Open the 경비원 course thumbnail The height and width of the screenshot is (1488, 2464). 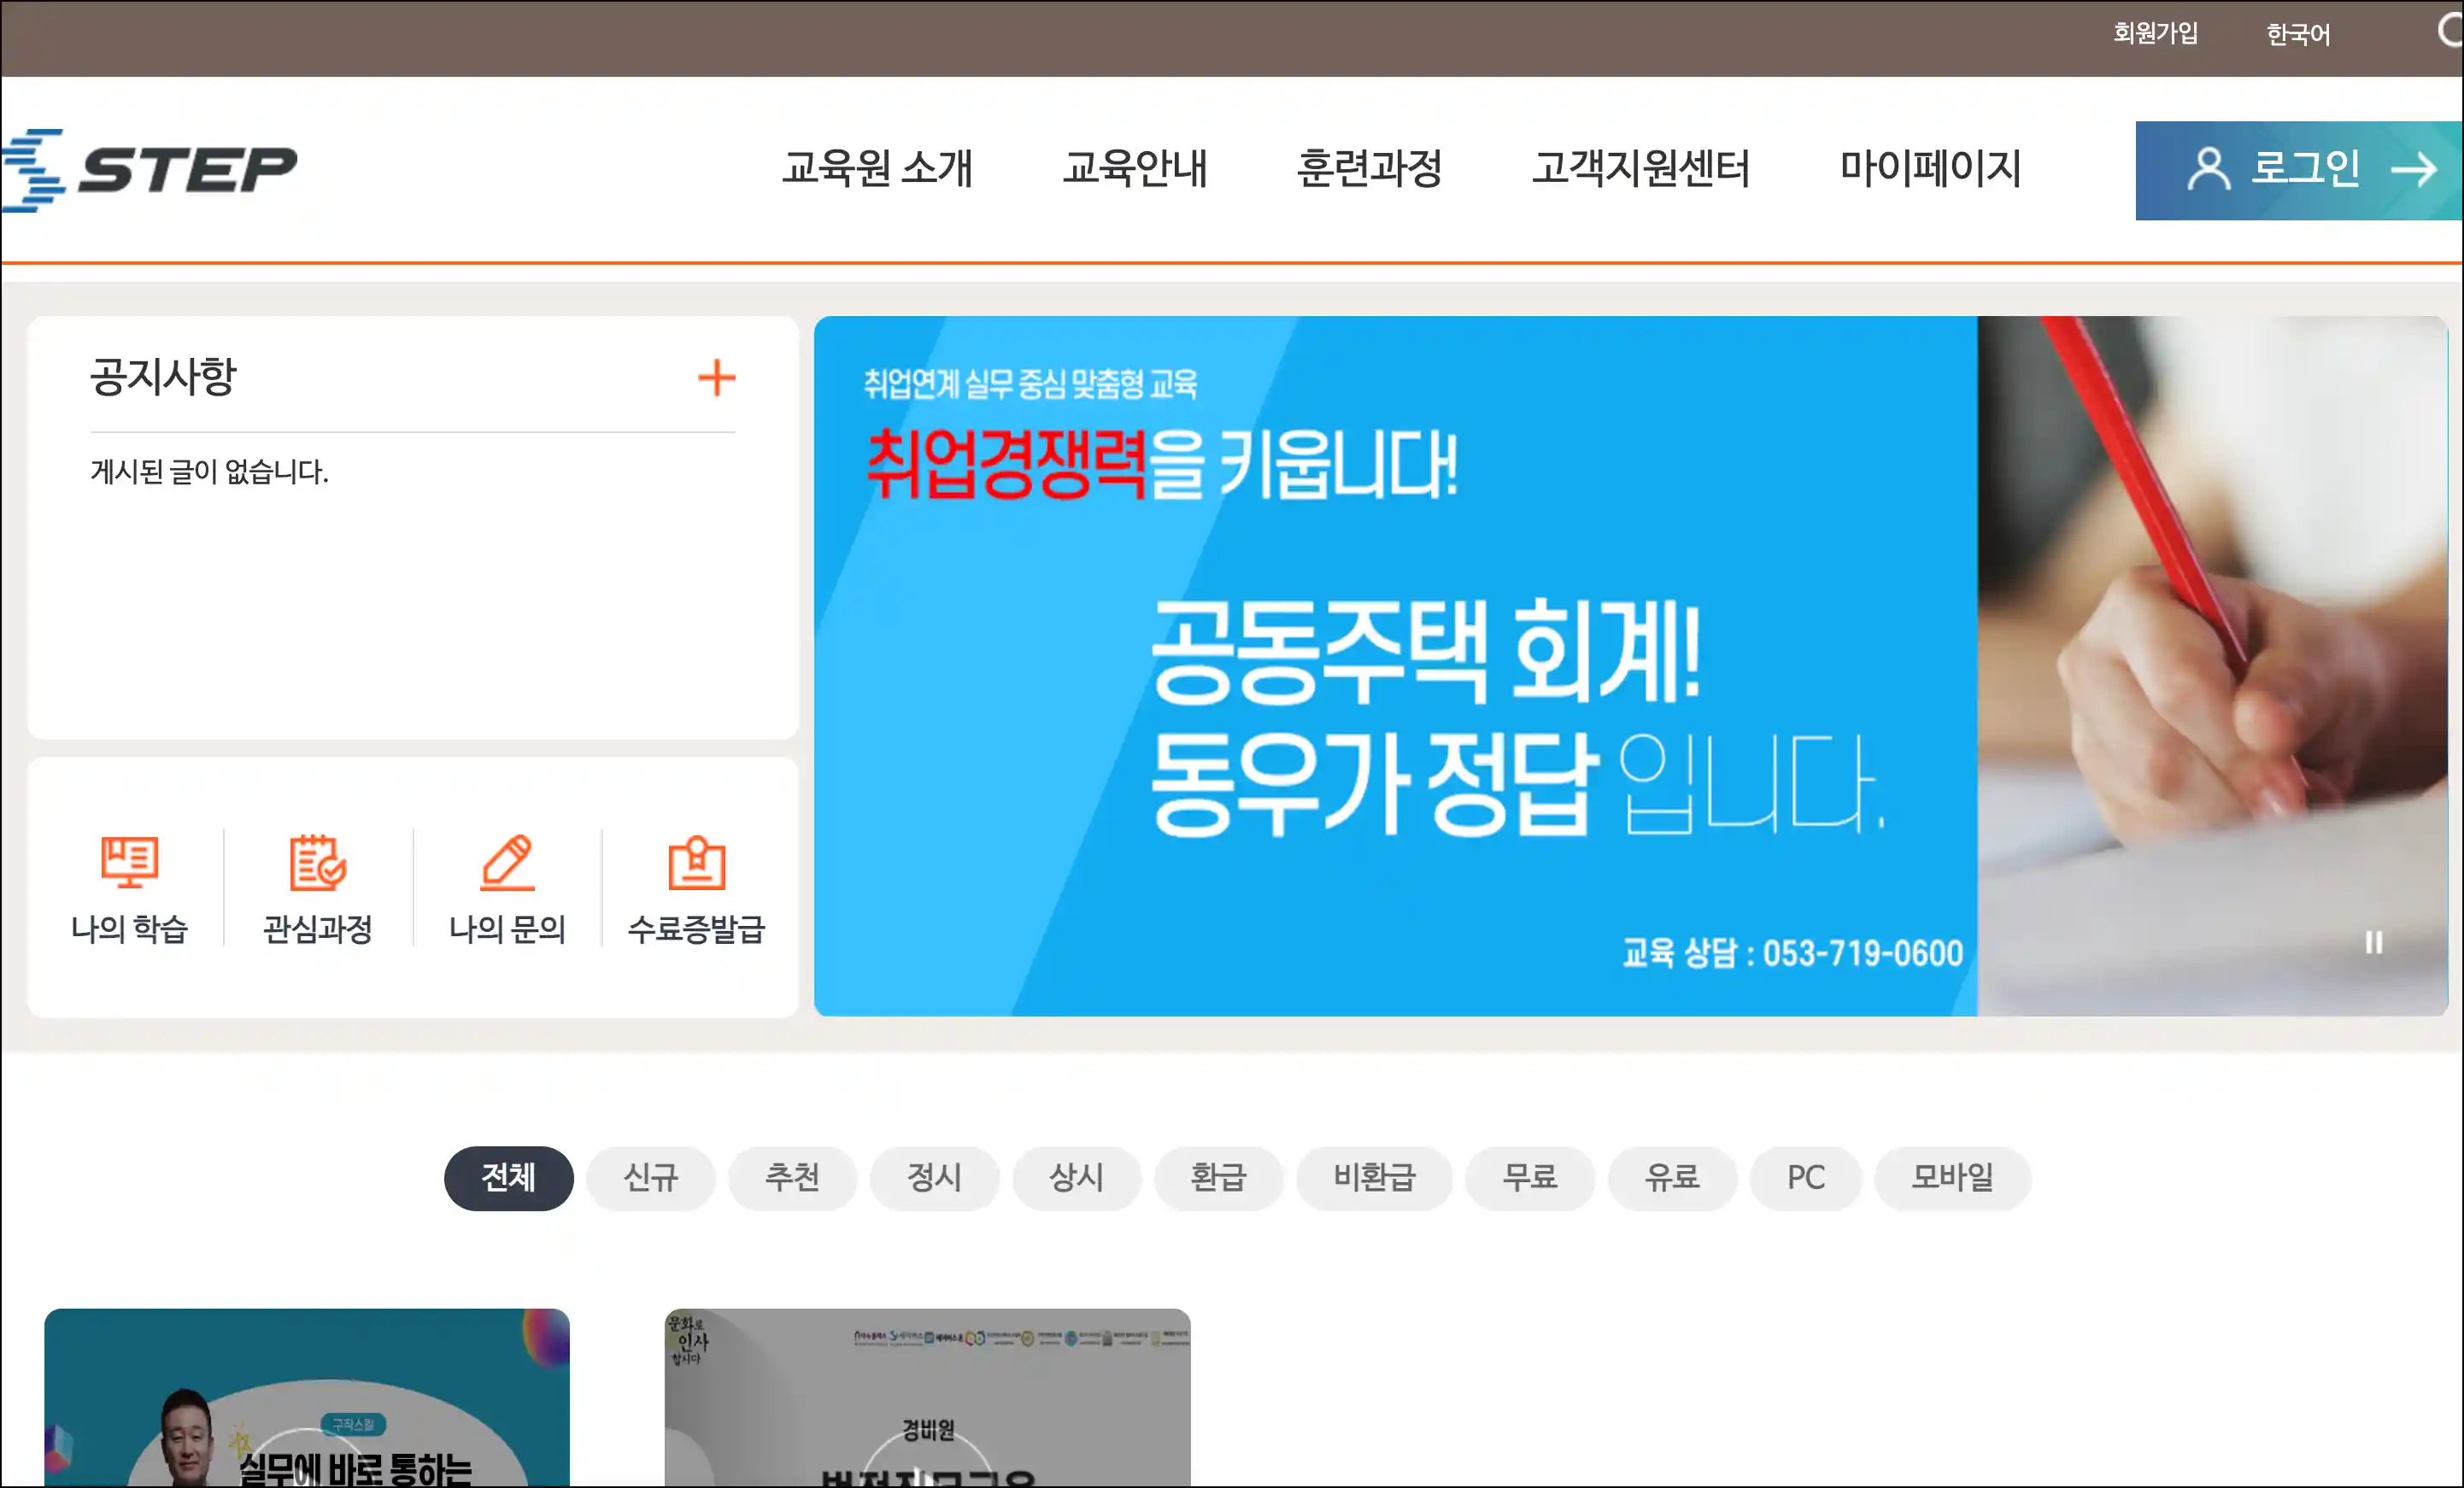pyautogui.click(x=927, y=1397)
